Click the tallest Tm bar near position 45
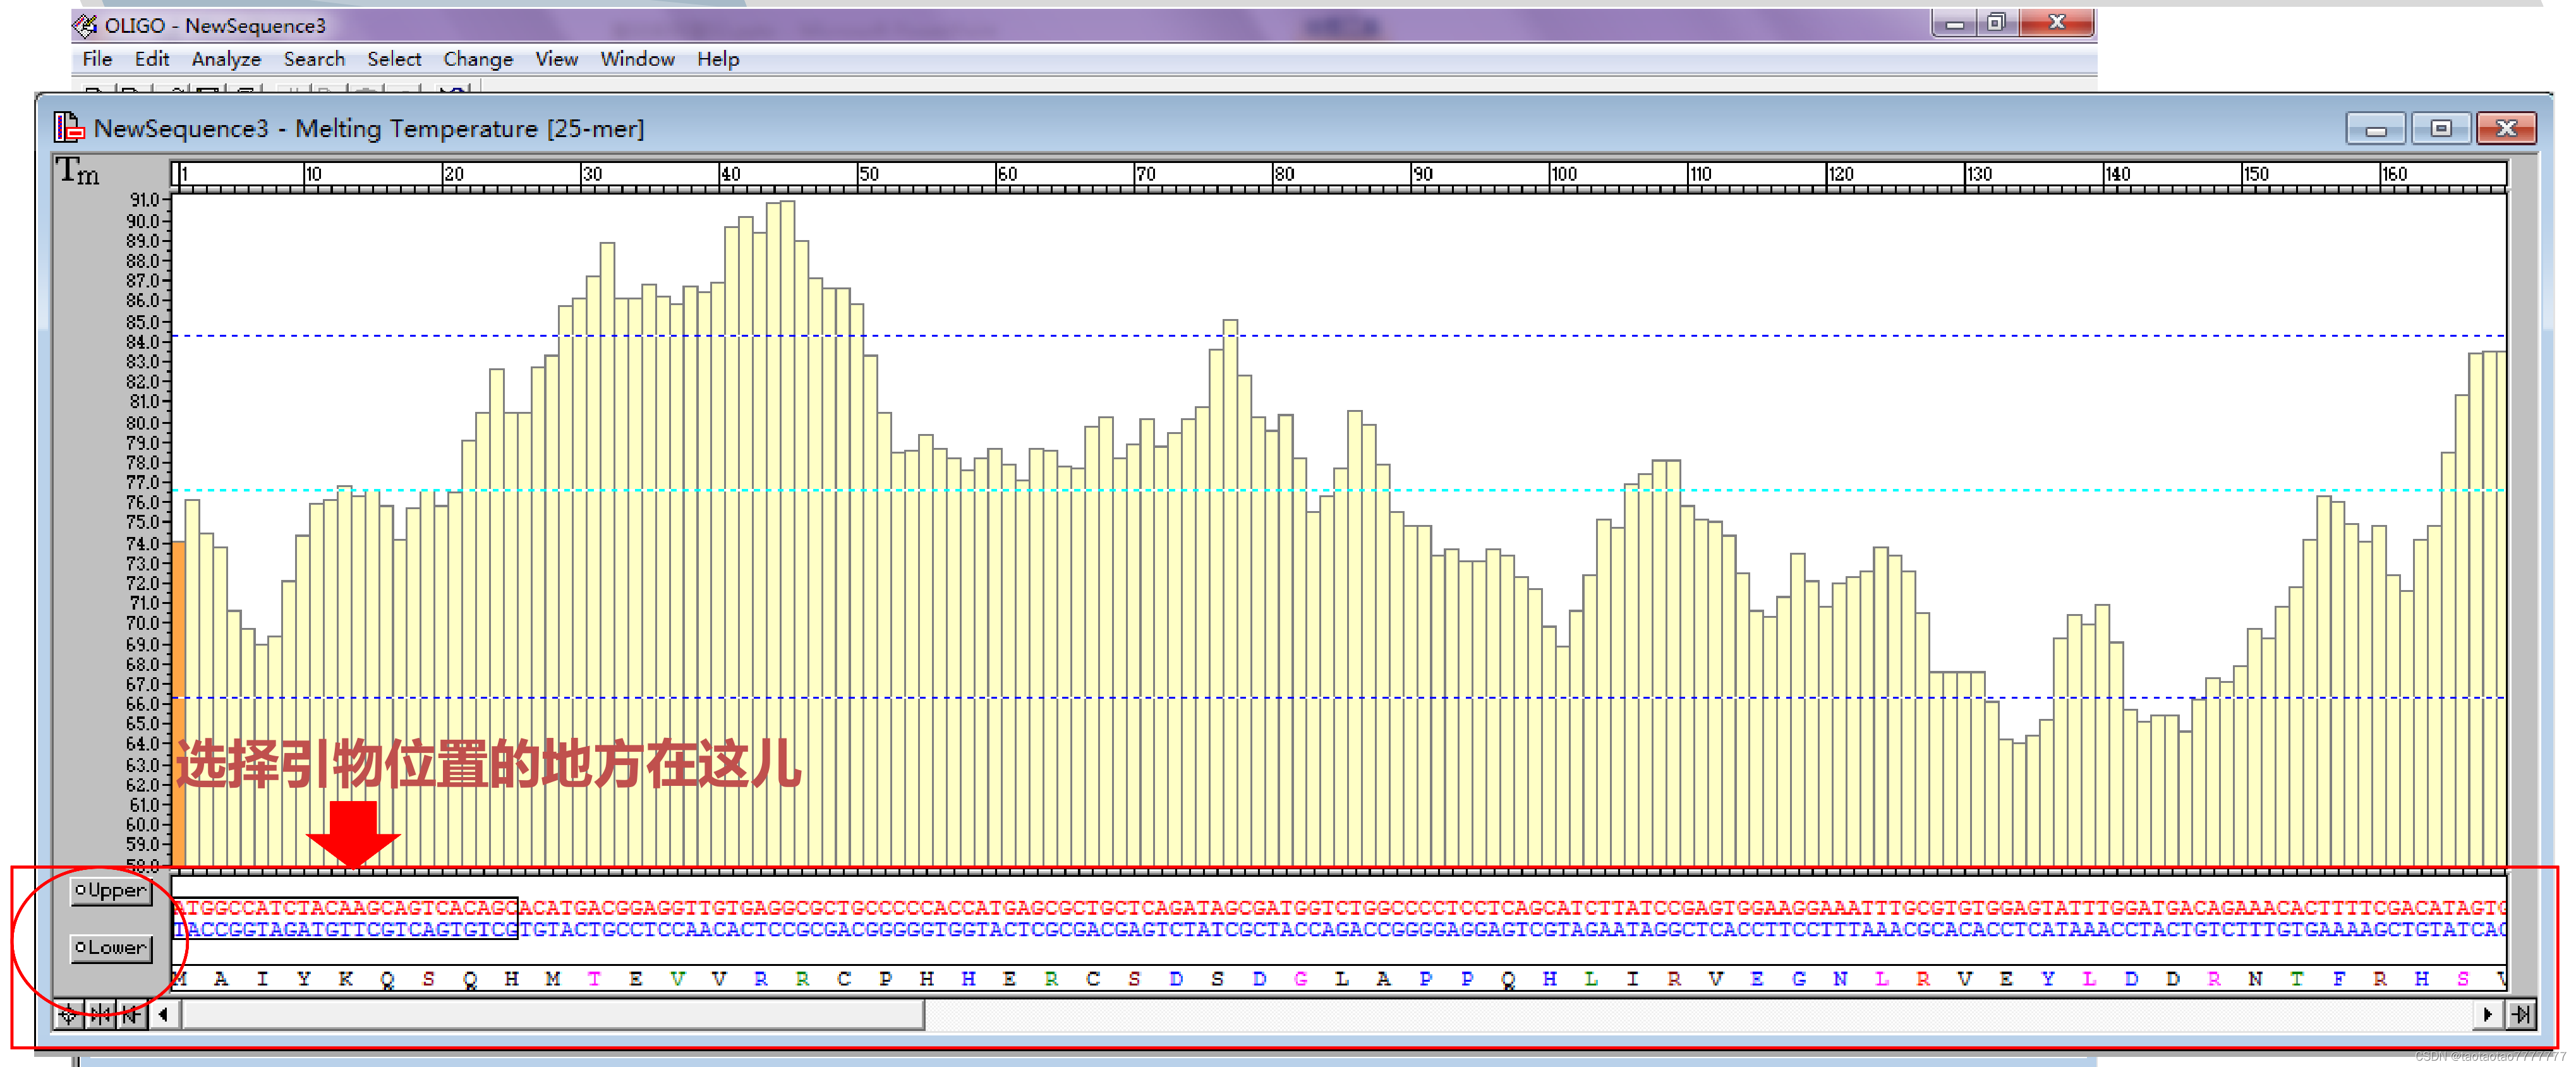This screenshot has height=1067, width=2576. (x=788, y=533)
